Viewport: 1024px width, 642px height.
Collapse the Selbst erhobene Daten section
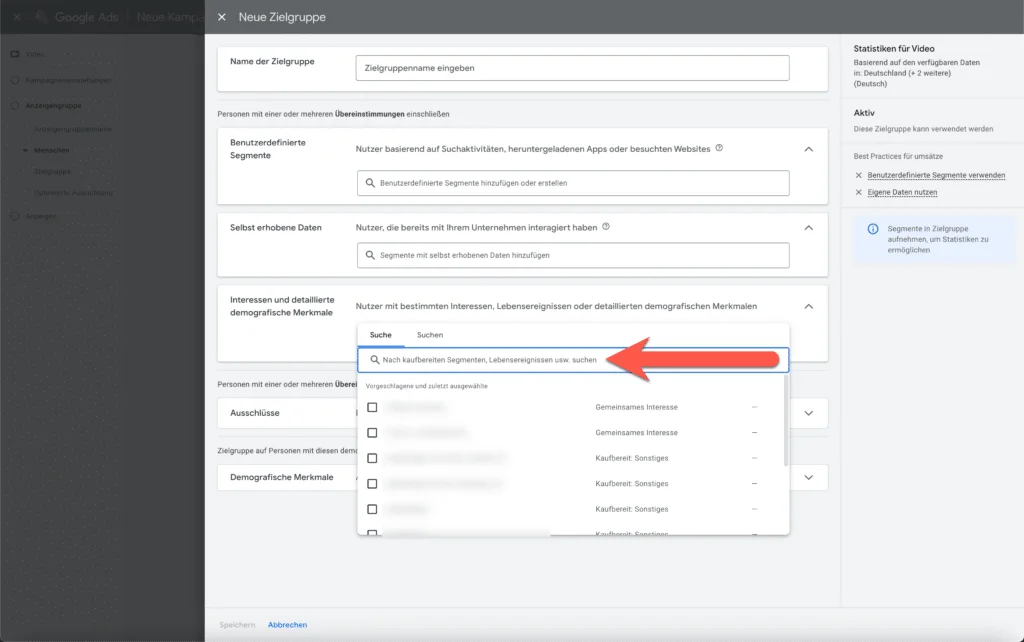808,228
